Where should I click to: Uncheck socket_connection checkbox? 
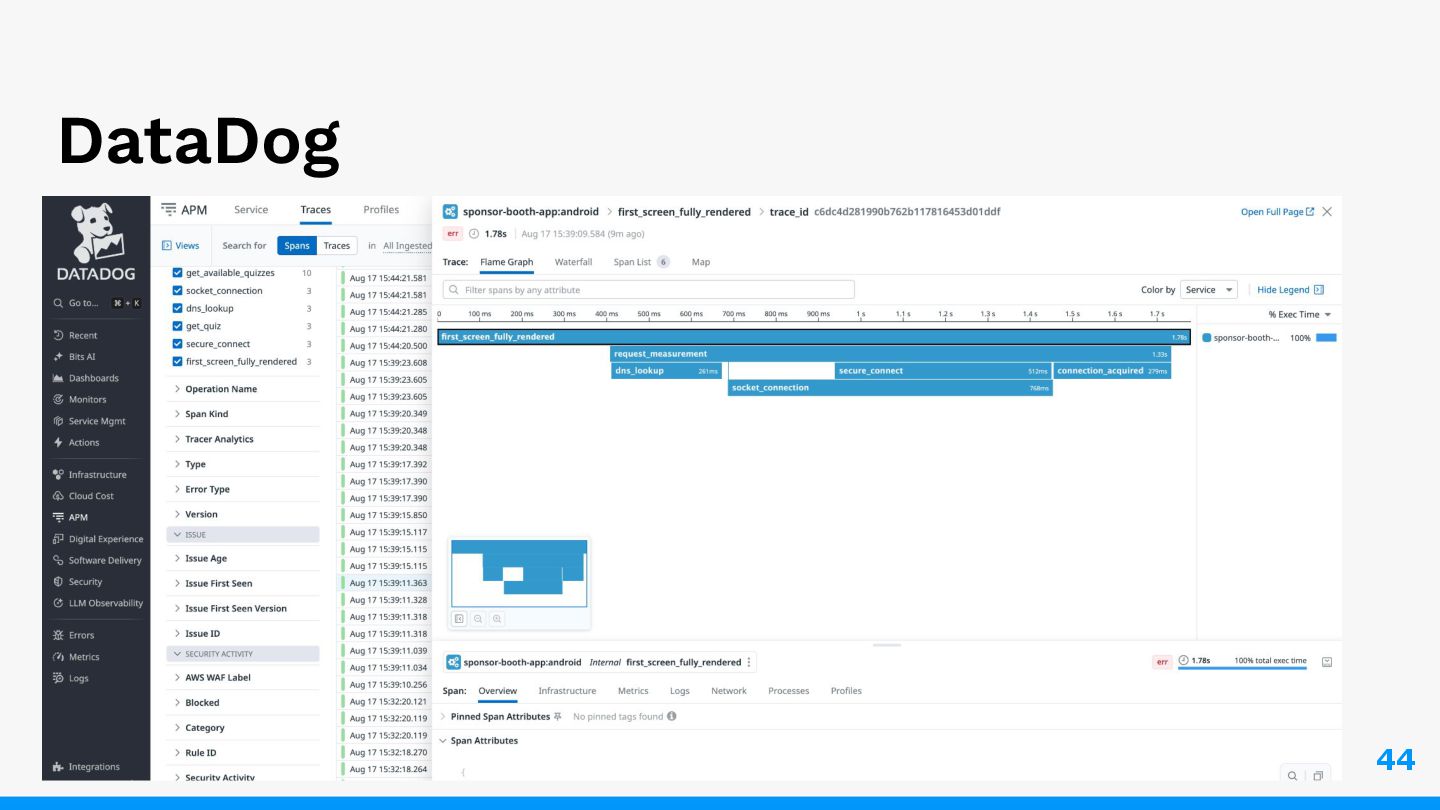click(178, 291)
